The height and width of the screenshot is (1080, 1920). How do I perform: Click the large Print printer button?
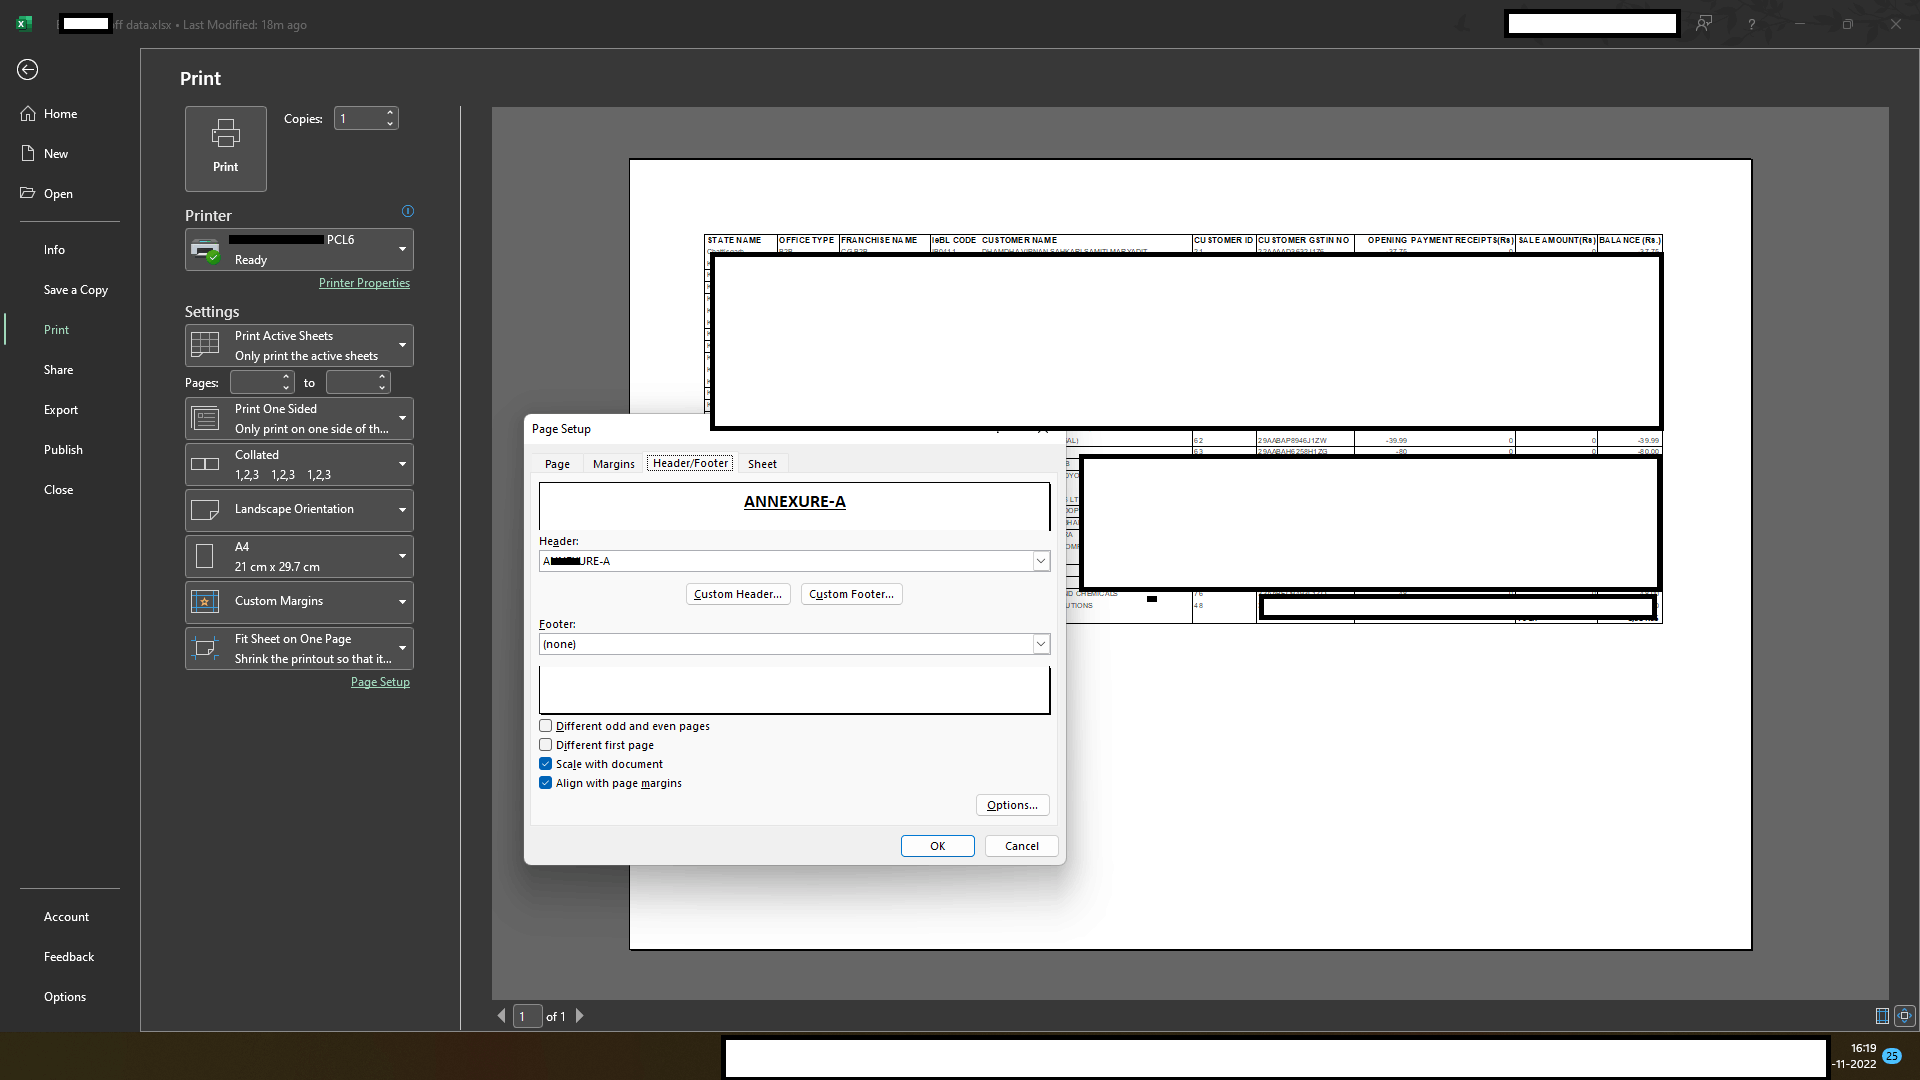tap(226, 148)
